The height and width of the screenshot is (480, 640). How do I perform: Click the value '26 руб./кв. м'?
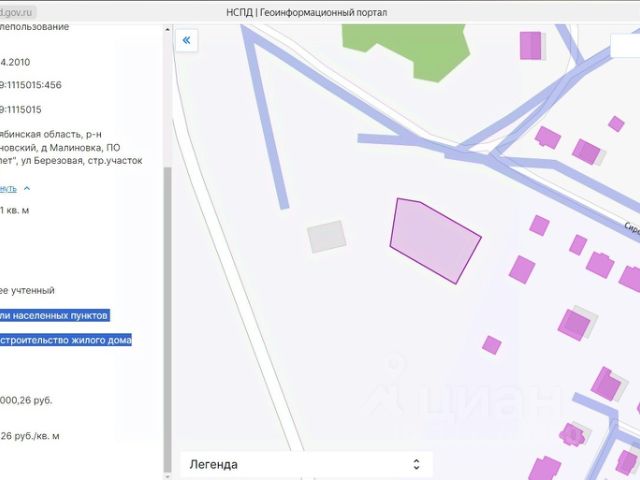[30, 436]
